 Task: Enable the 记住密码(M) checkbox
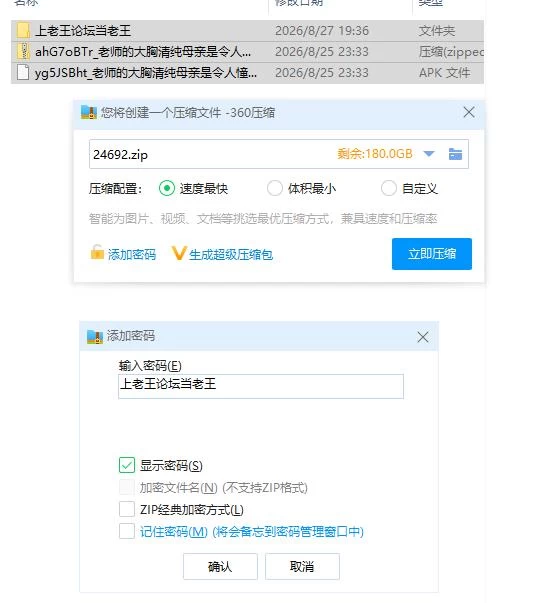pyautogui.click(x=127, y=531)
